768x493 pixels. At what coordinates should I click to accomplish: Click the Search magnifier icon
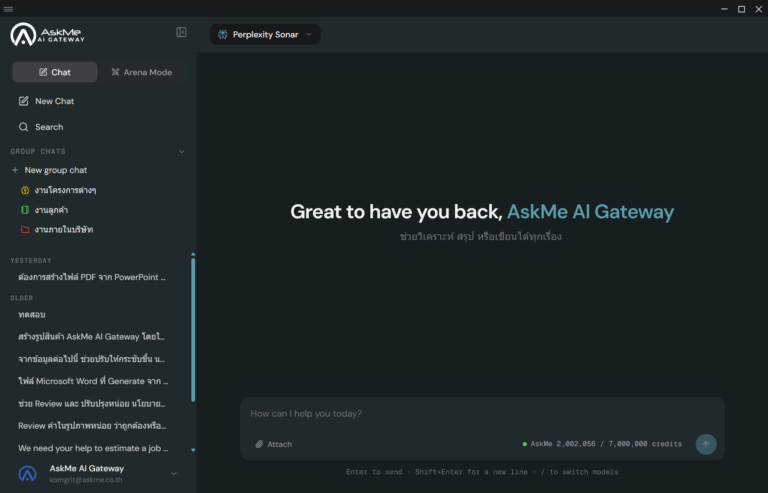click(x=24, y=127)
